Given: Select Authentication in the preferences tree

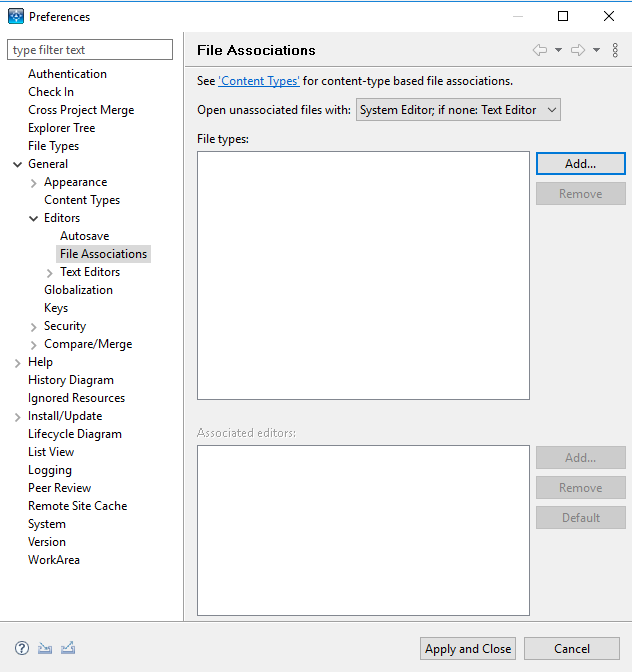Looking at the screenshot, I should click(67, 74).
